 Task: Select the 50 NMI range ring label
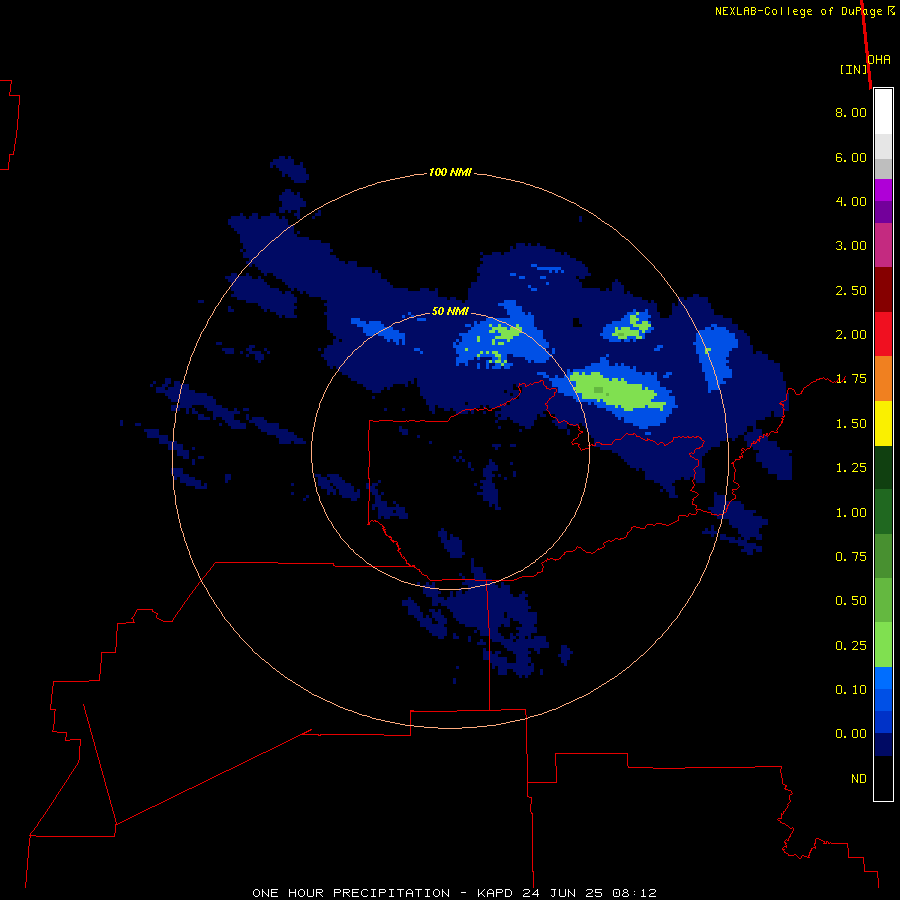pos(450,311)
